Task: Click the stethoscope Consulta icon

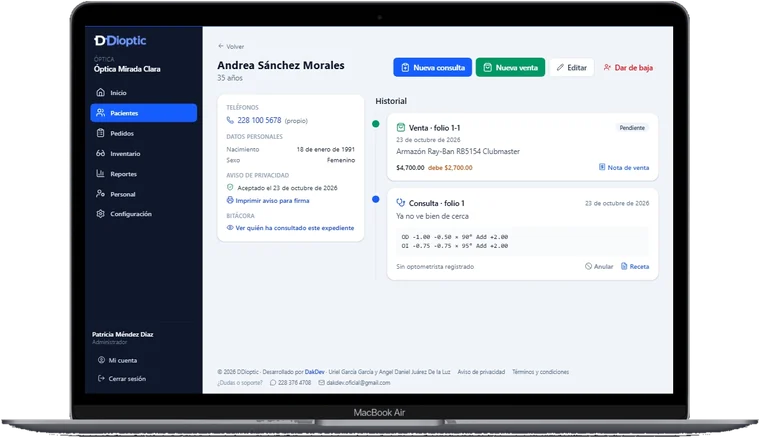Action: click(x=401, y=203)
